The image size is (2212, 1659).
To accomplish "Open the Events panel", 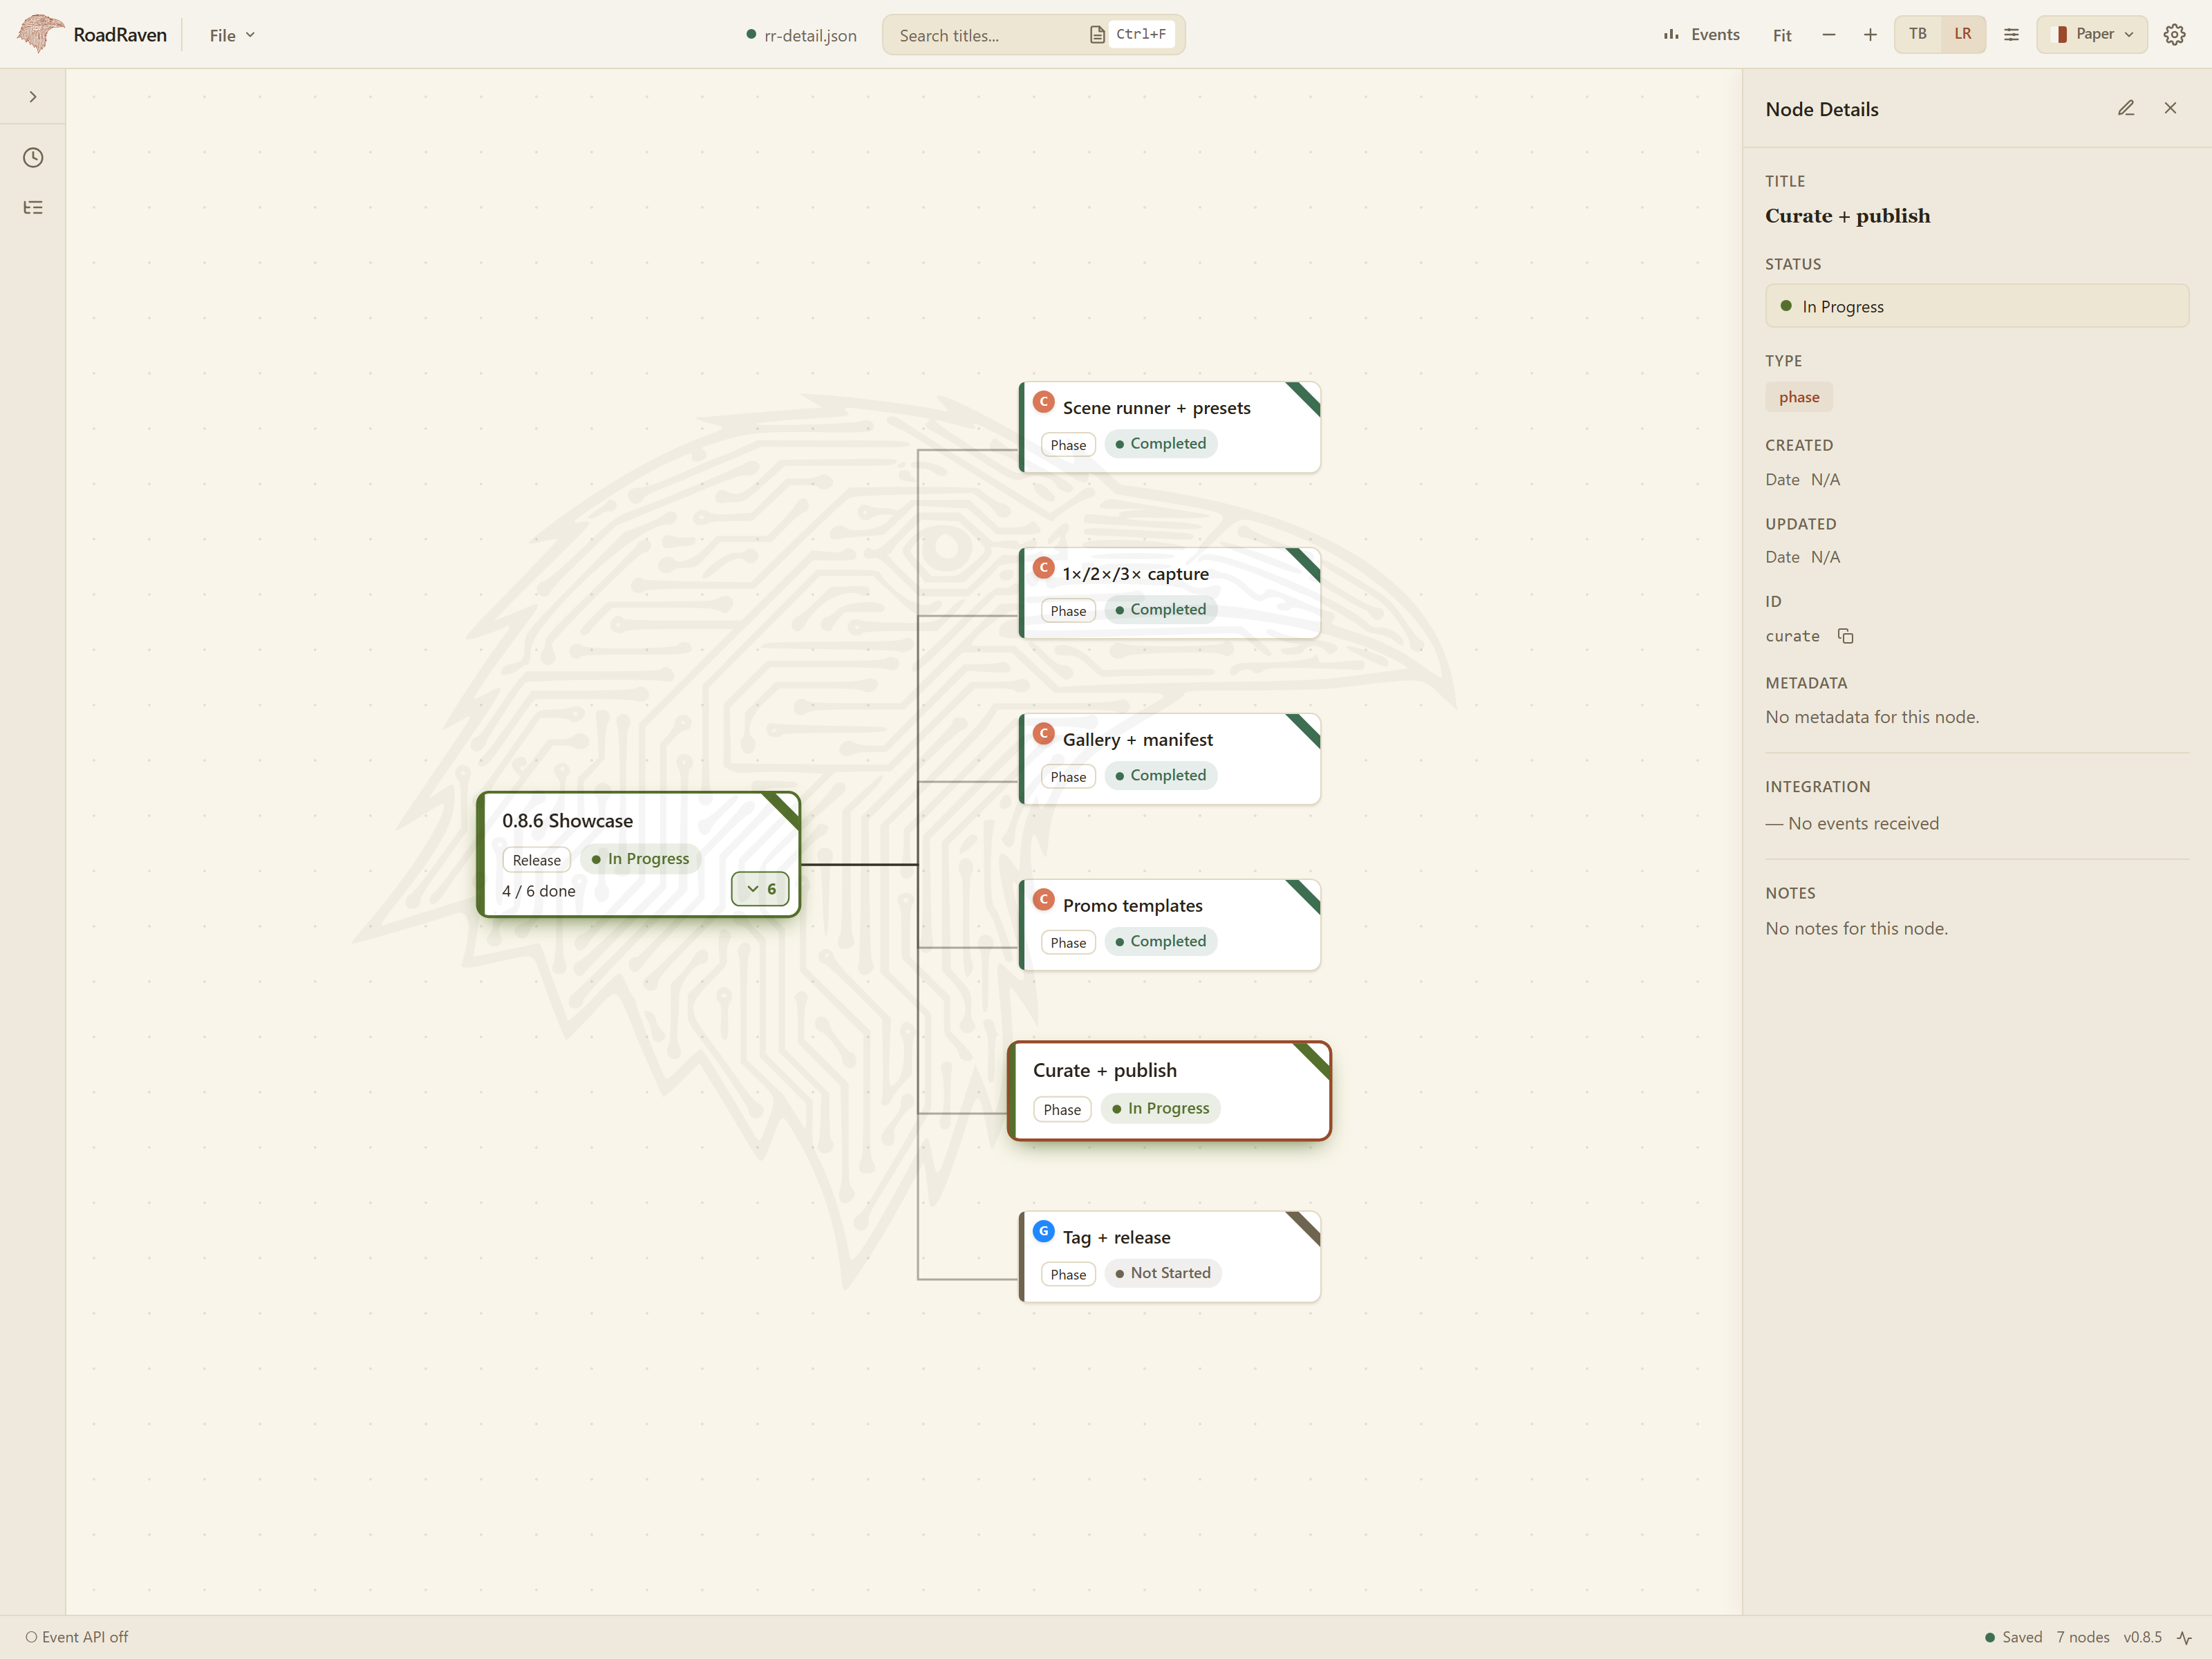I will 1701,35.
